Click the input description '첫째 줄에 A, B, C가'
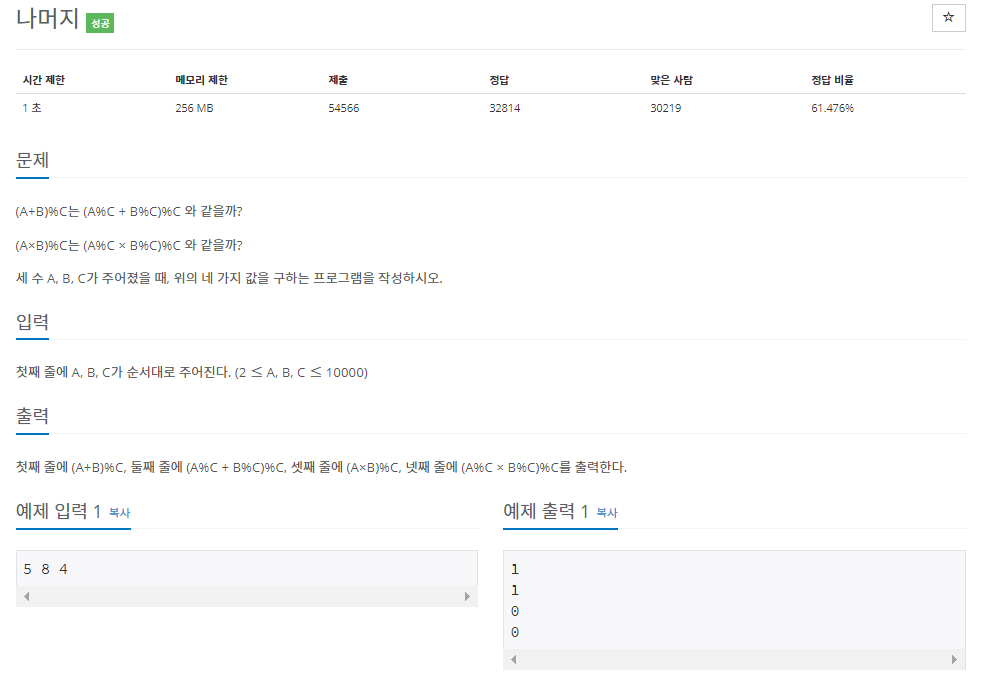Viewport: 982px width, 681px height. [x=192, y=373]
